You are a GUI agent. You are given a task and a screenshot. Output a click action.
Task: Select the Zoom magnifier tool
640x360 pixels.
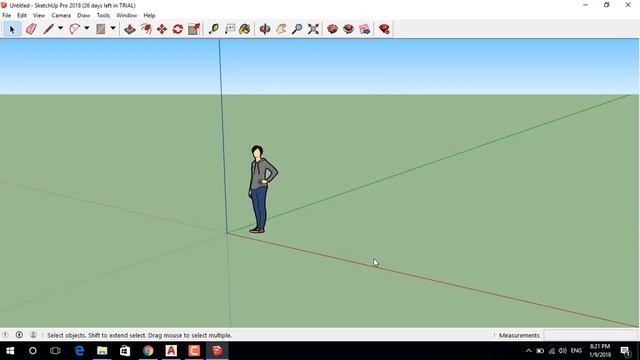click(x=297, y=29)
